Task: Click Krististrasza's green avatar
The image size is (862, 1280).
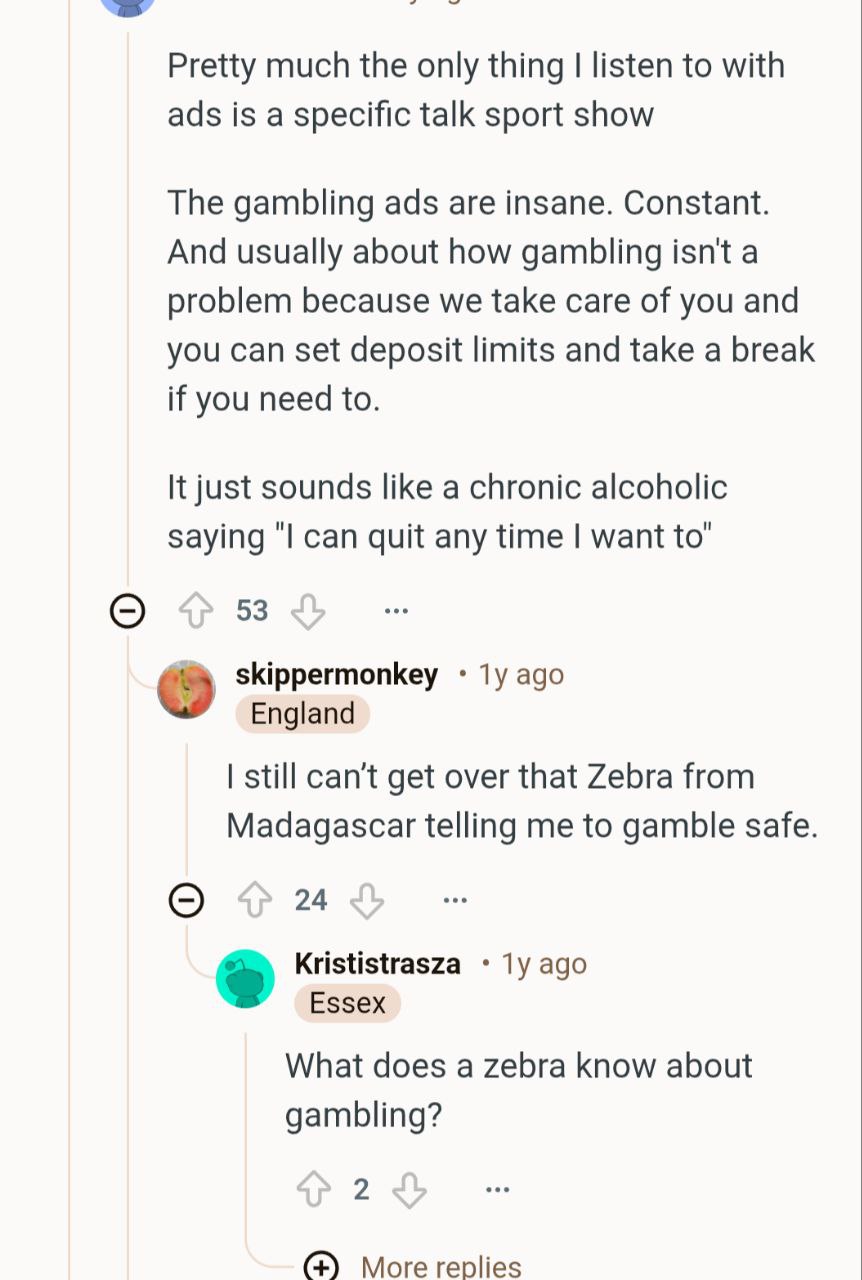Action: coord(245,978)
